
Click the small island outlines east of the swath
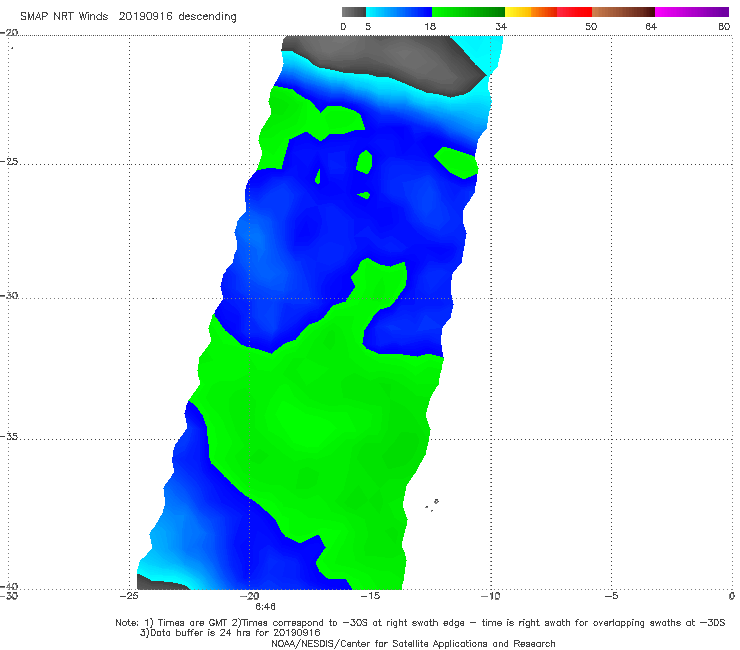point(432,505)
